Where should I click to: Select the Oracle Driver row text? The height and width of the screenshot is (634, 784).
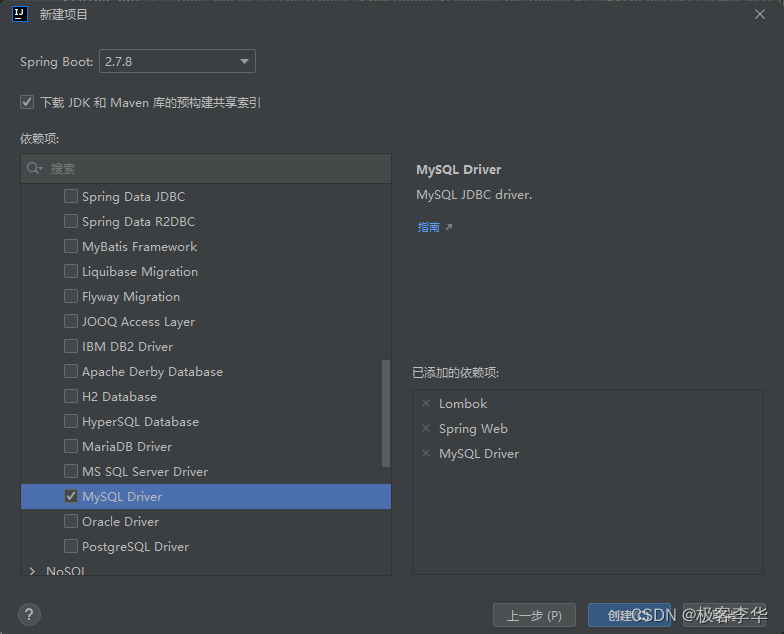(120, 522)
